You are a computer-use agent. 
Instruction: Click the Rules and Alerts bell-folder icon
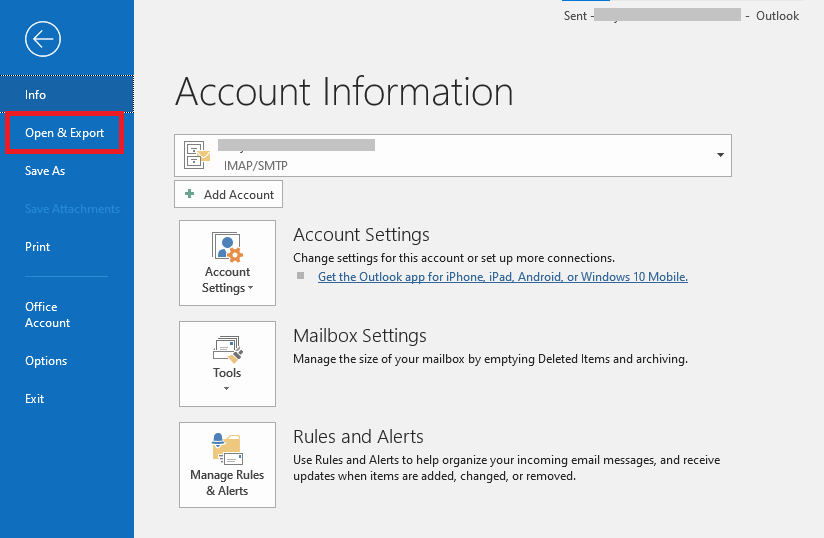[227, 449]
